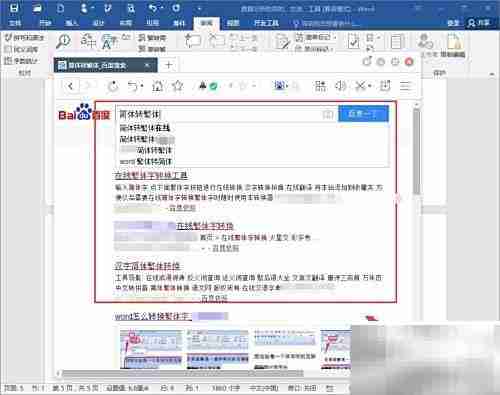The image size is (500, 395).
Task: Add a New Comment from the ribbon
Action: point(193,41)
